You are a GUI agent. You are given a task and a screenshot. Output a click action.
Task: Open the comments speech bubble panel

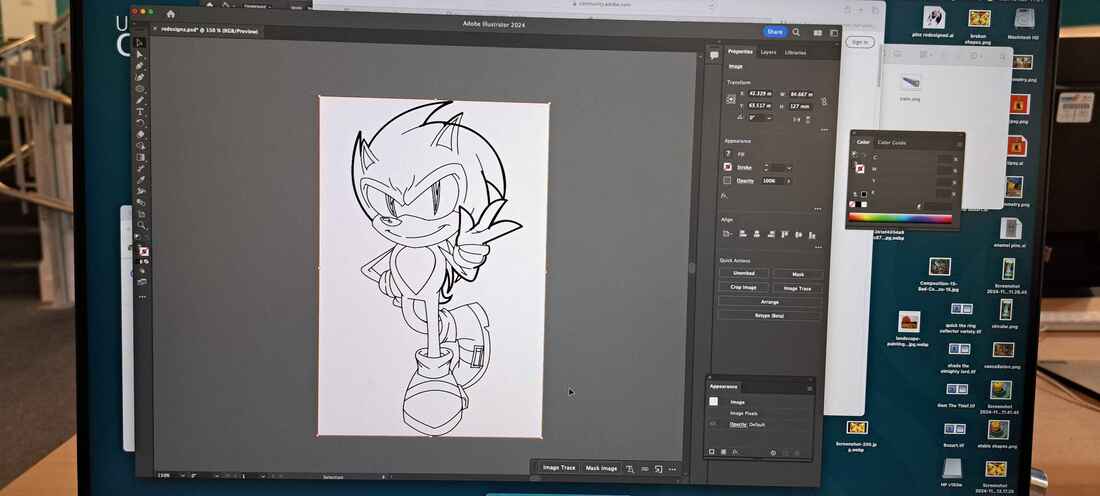(714, 55)
